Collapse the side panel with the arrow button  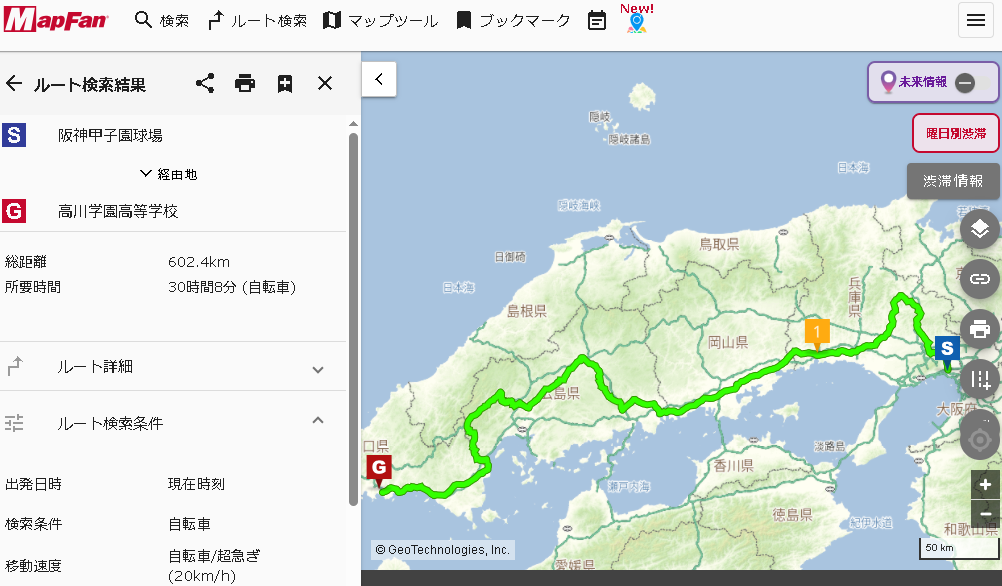pos(379,79)
